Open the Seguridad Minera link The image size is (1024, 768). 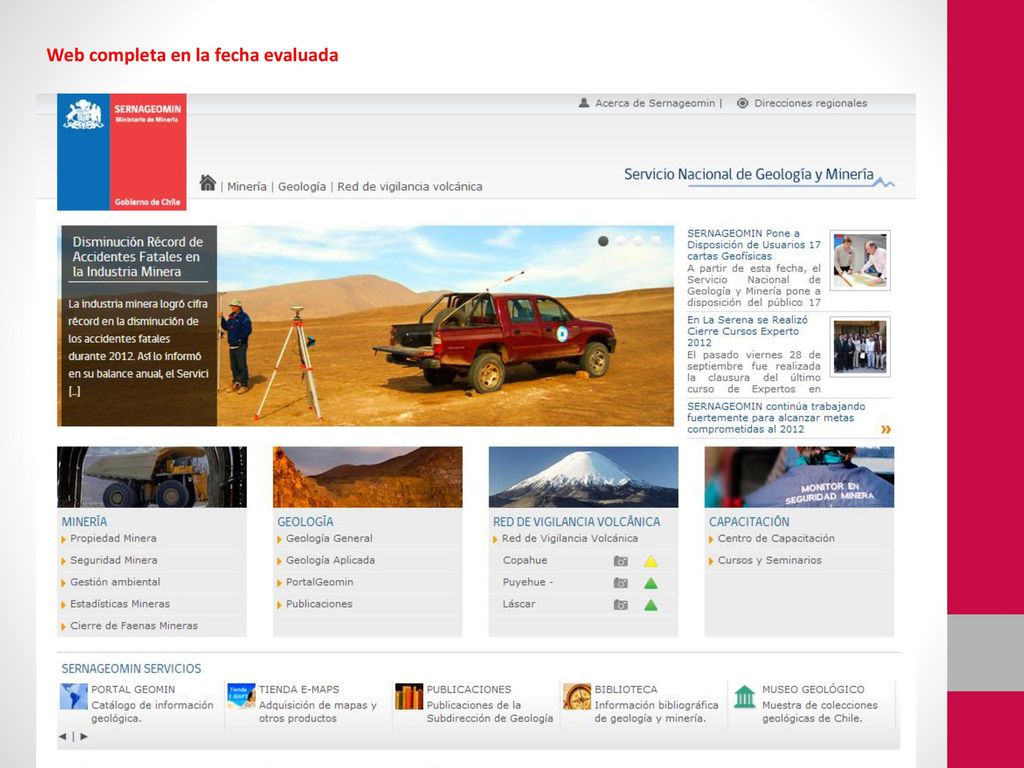tap(114, 560)
